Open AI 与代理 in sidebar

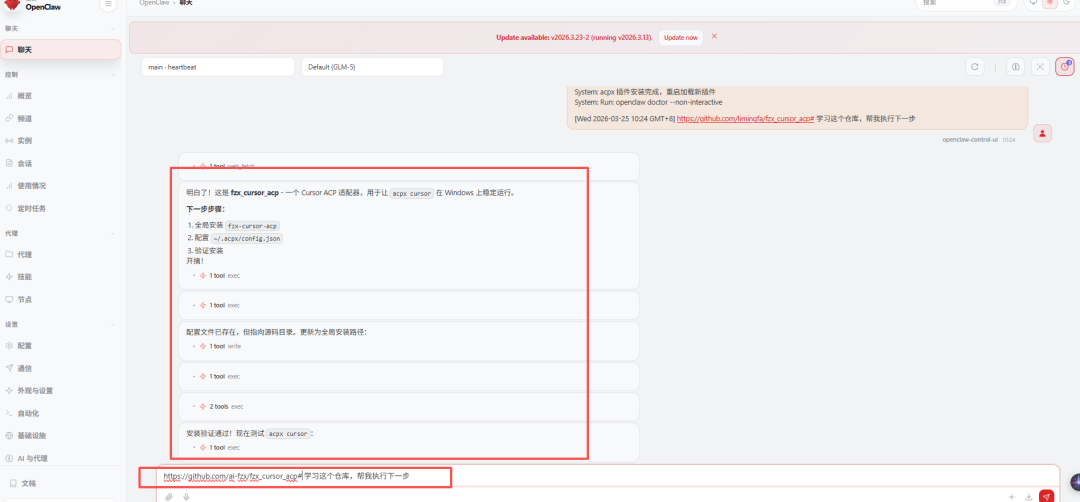pyautogui.click(x=61, y=458)
